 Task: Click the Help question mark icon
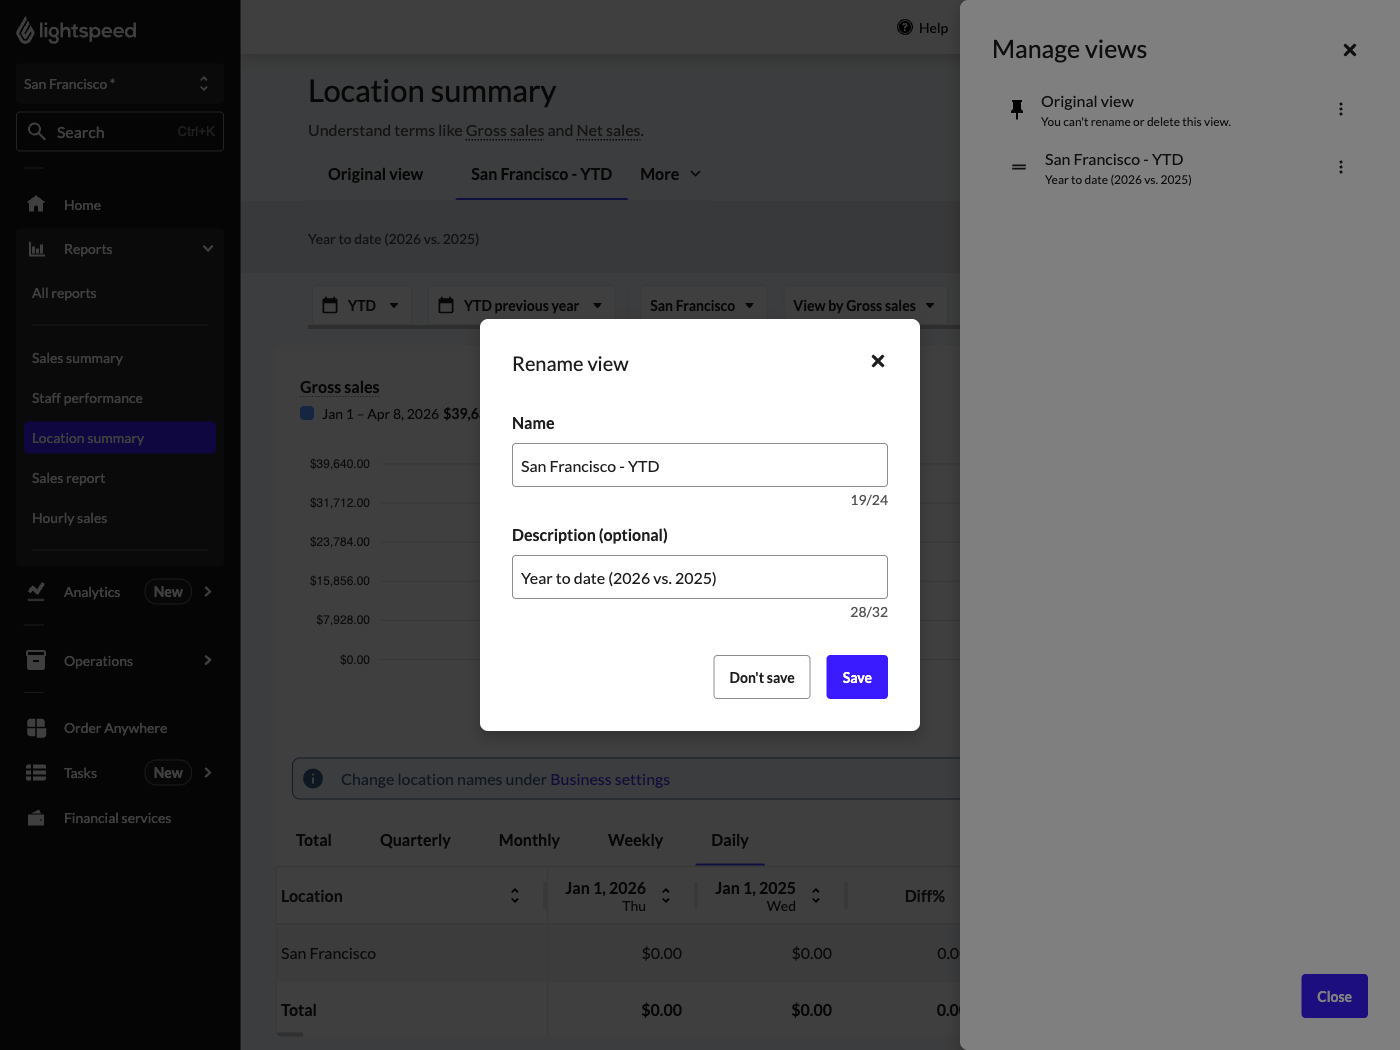coord(905,27)
